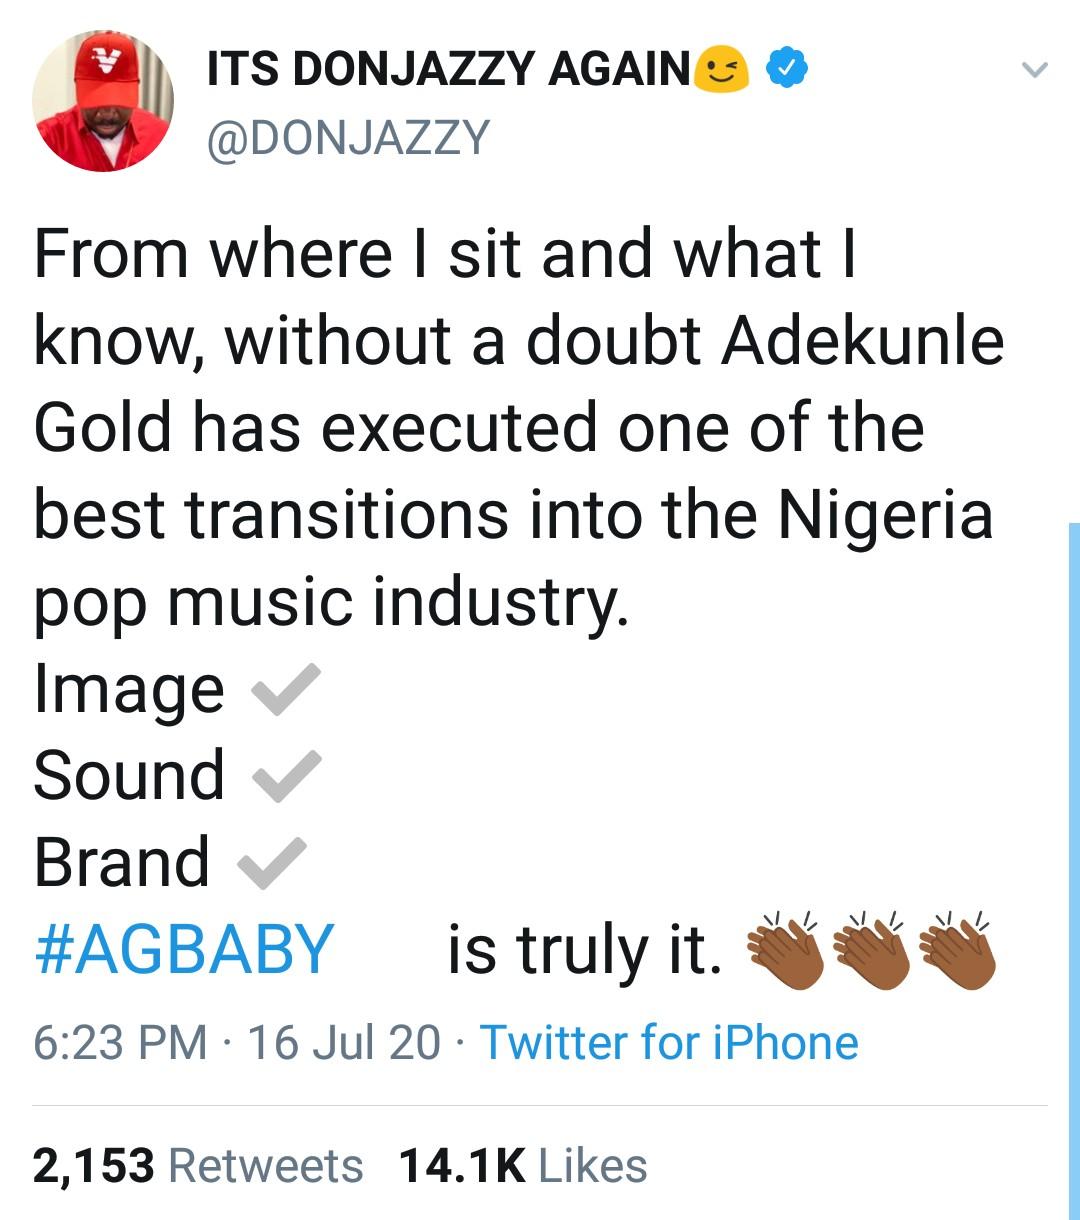Click the ITS DONJAZZY AGAIN display name
The width and height of the screenshot is (1080, 1220).
448,69
